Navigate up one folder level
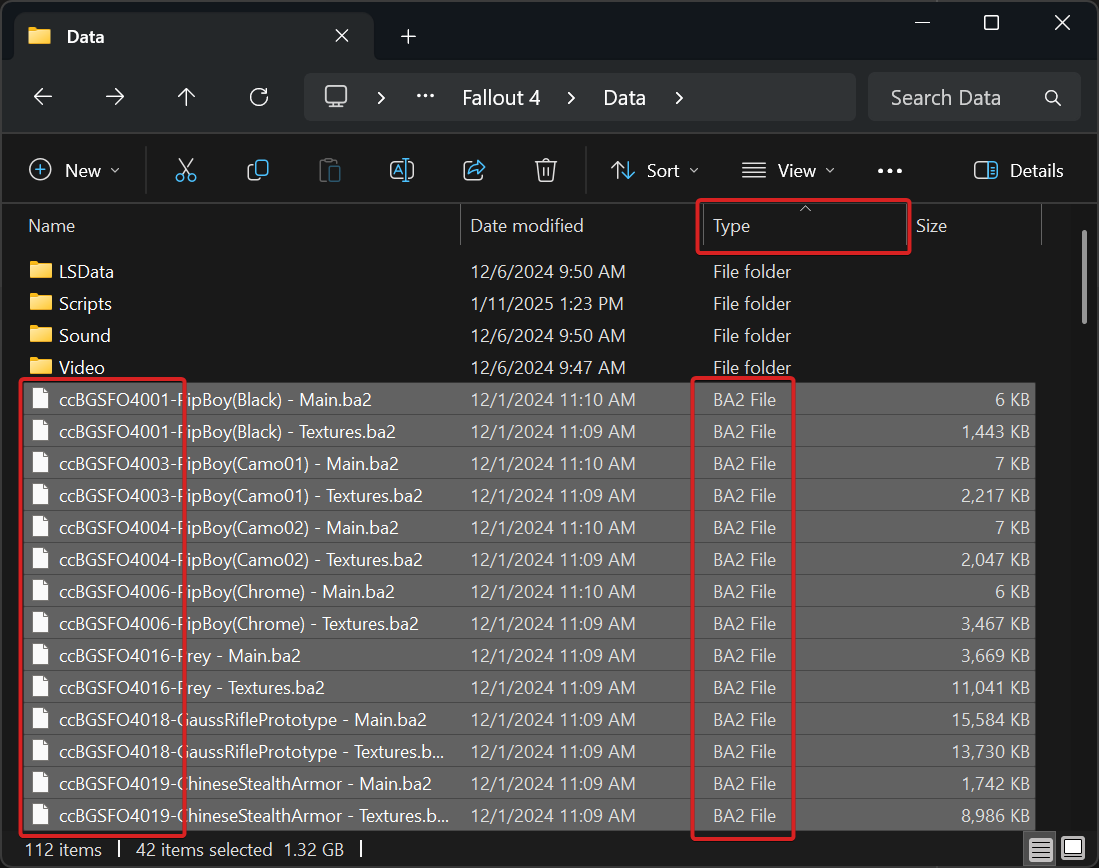1099x868 pixels. pyautogui.click(x=186, y=97)
